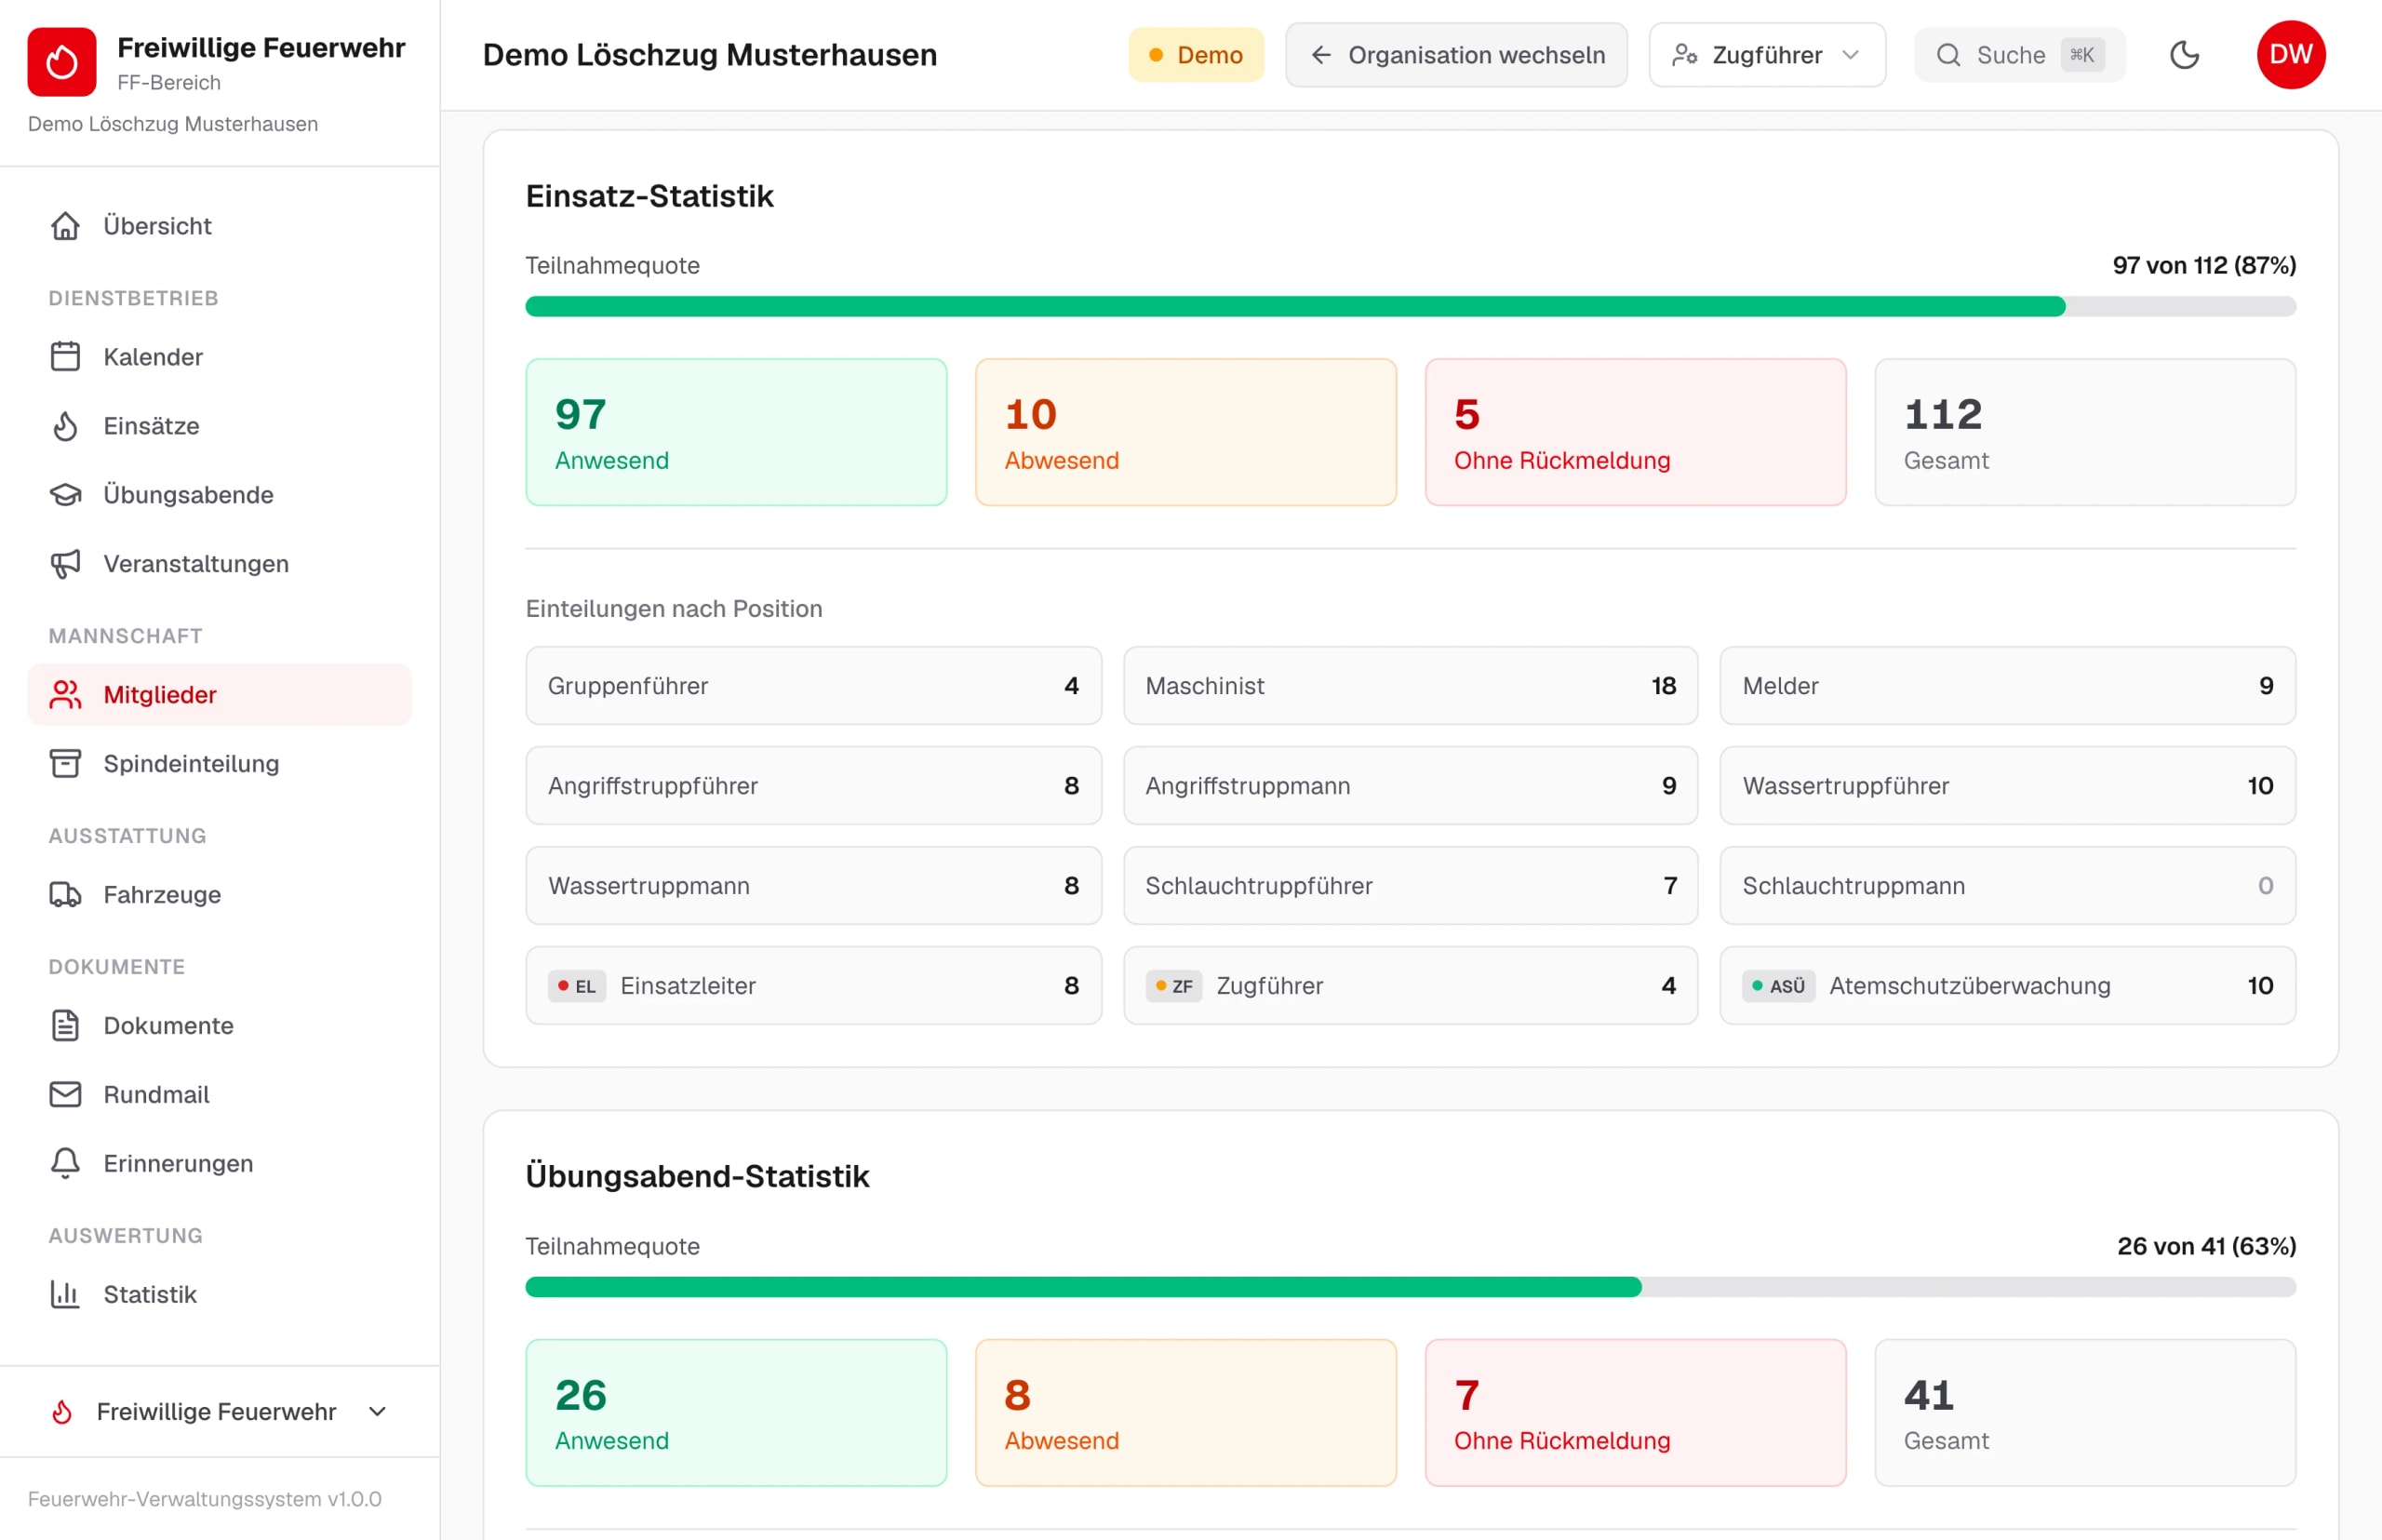
Task: Click the Demo Löschzug Musterhausen page title
Action: click(710, 55)
